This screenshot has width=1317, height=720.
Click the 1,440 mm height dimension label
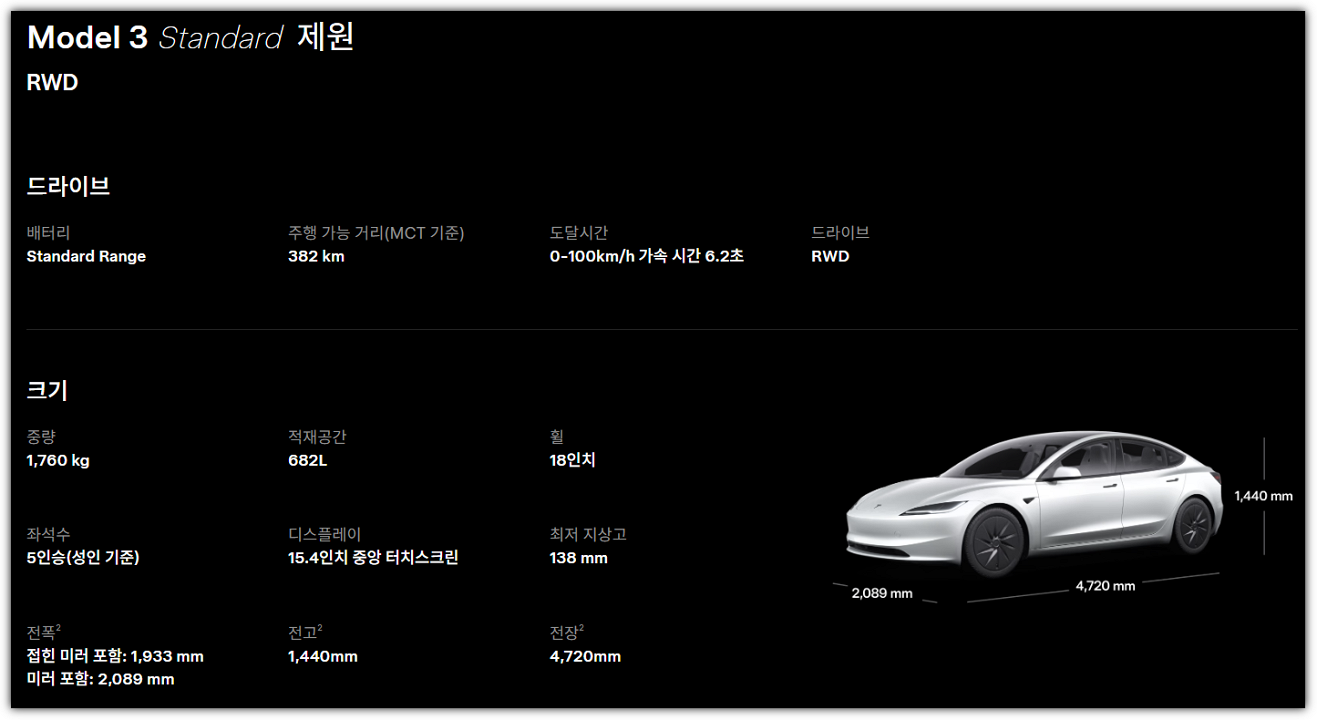1263,495
